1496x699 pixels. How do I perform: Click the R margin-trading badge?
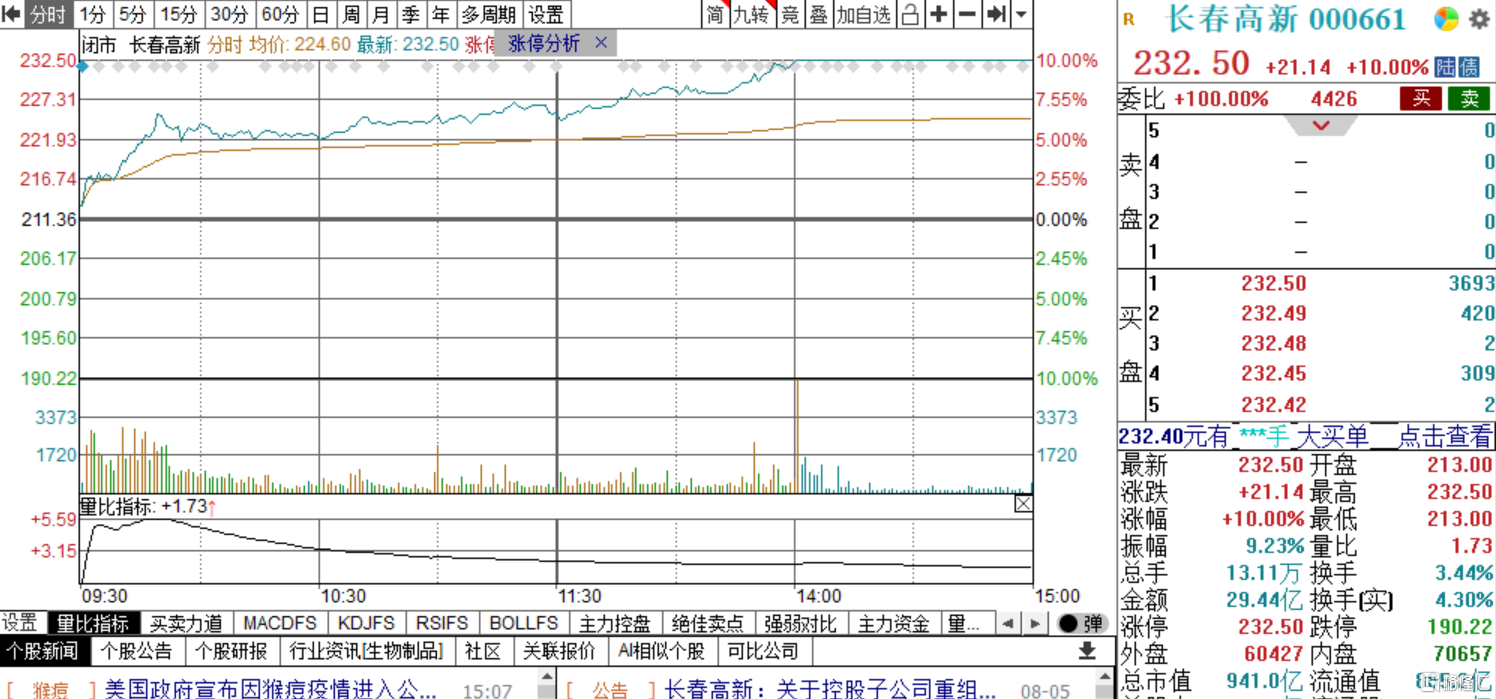[x=1129, y=19]
